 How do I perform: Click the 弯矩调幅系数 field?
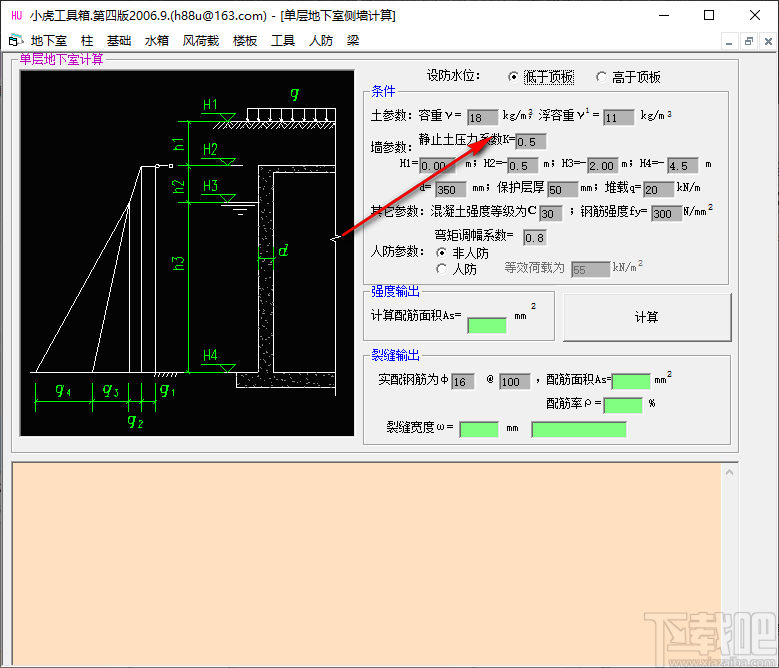535,238
